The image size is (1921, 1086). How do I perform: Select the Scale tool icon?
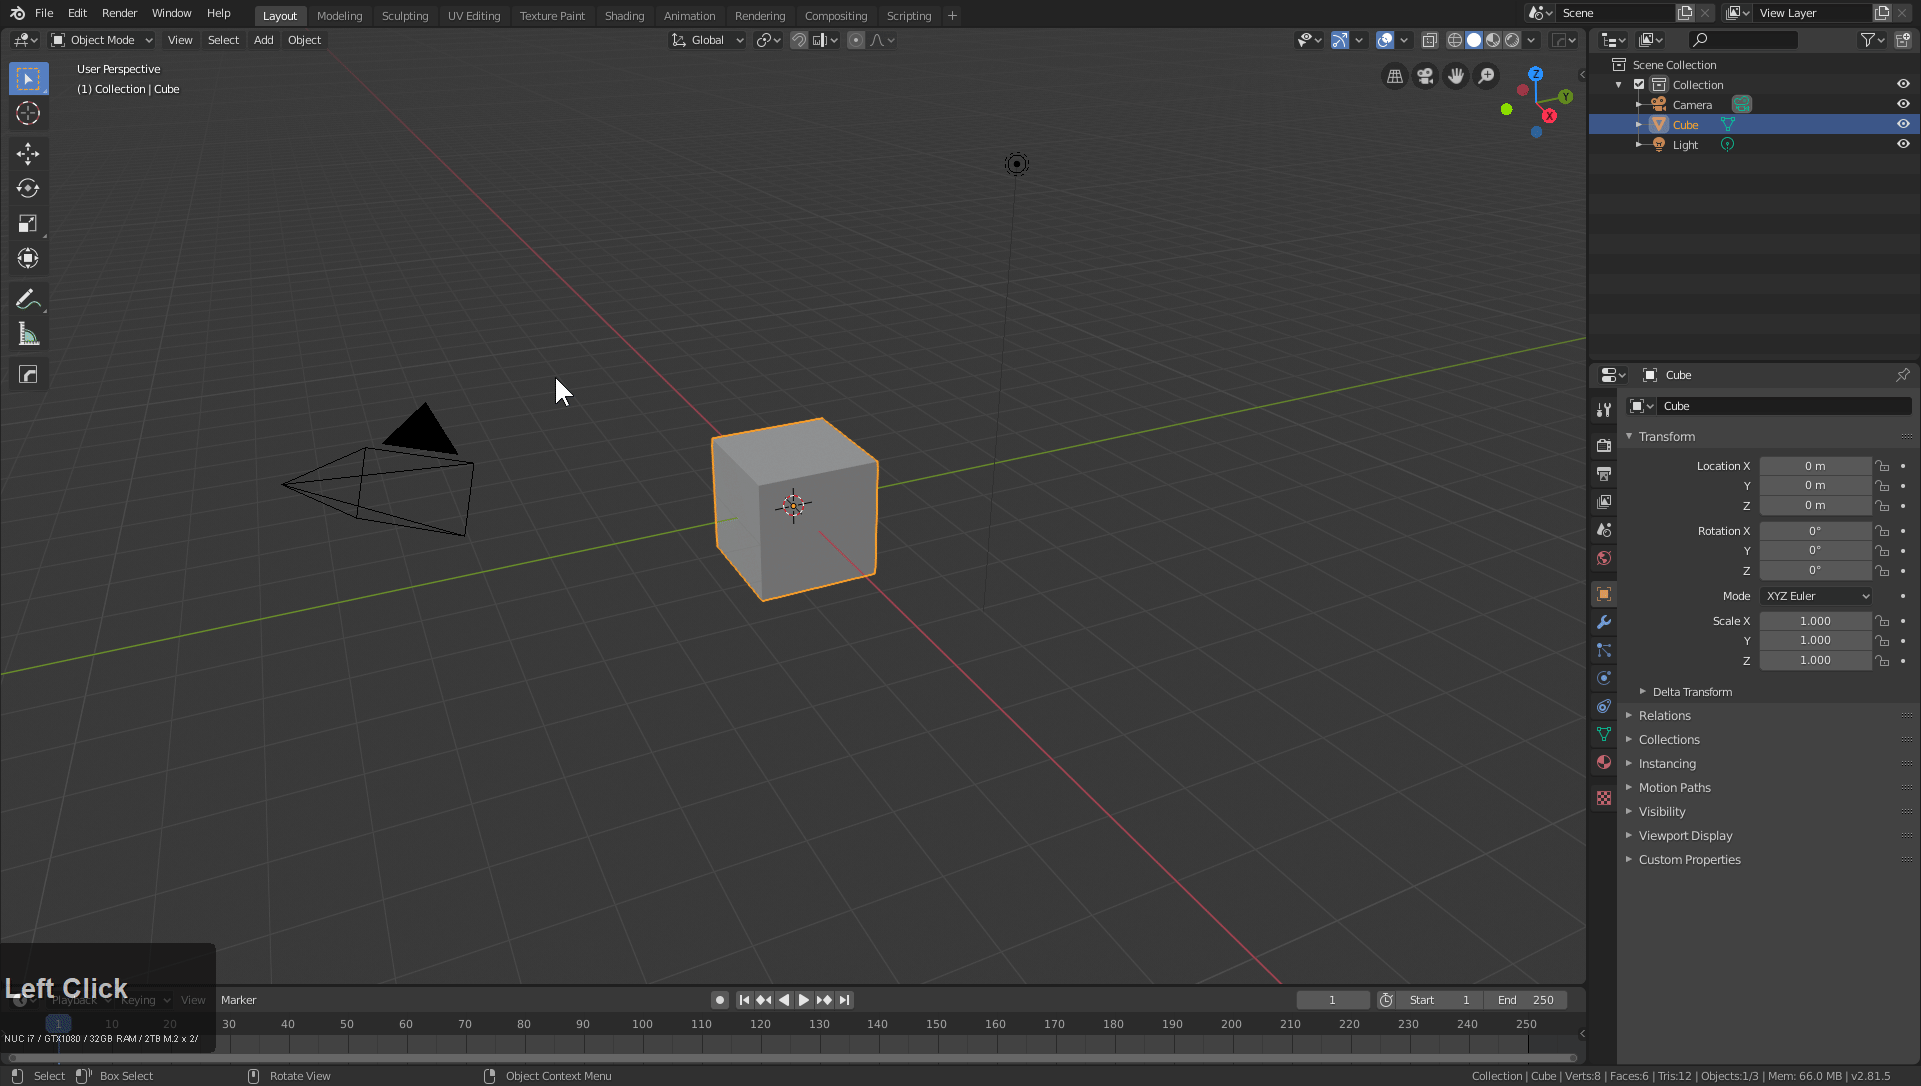click(x=28, y=224)
